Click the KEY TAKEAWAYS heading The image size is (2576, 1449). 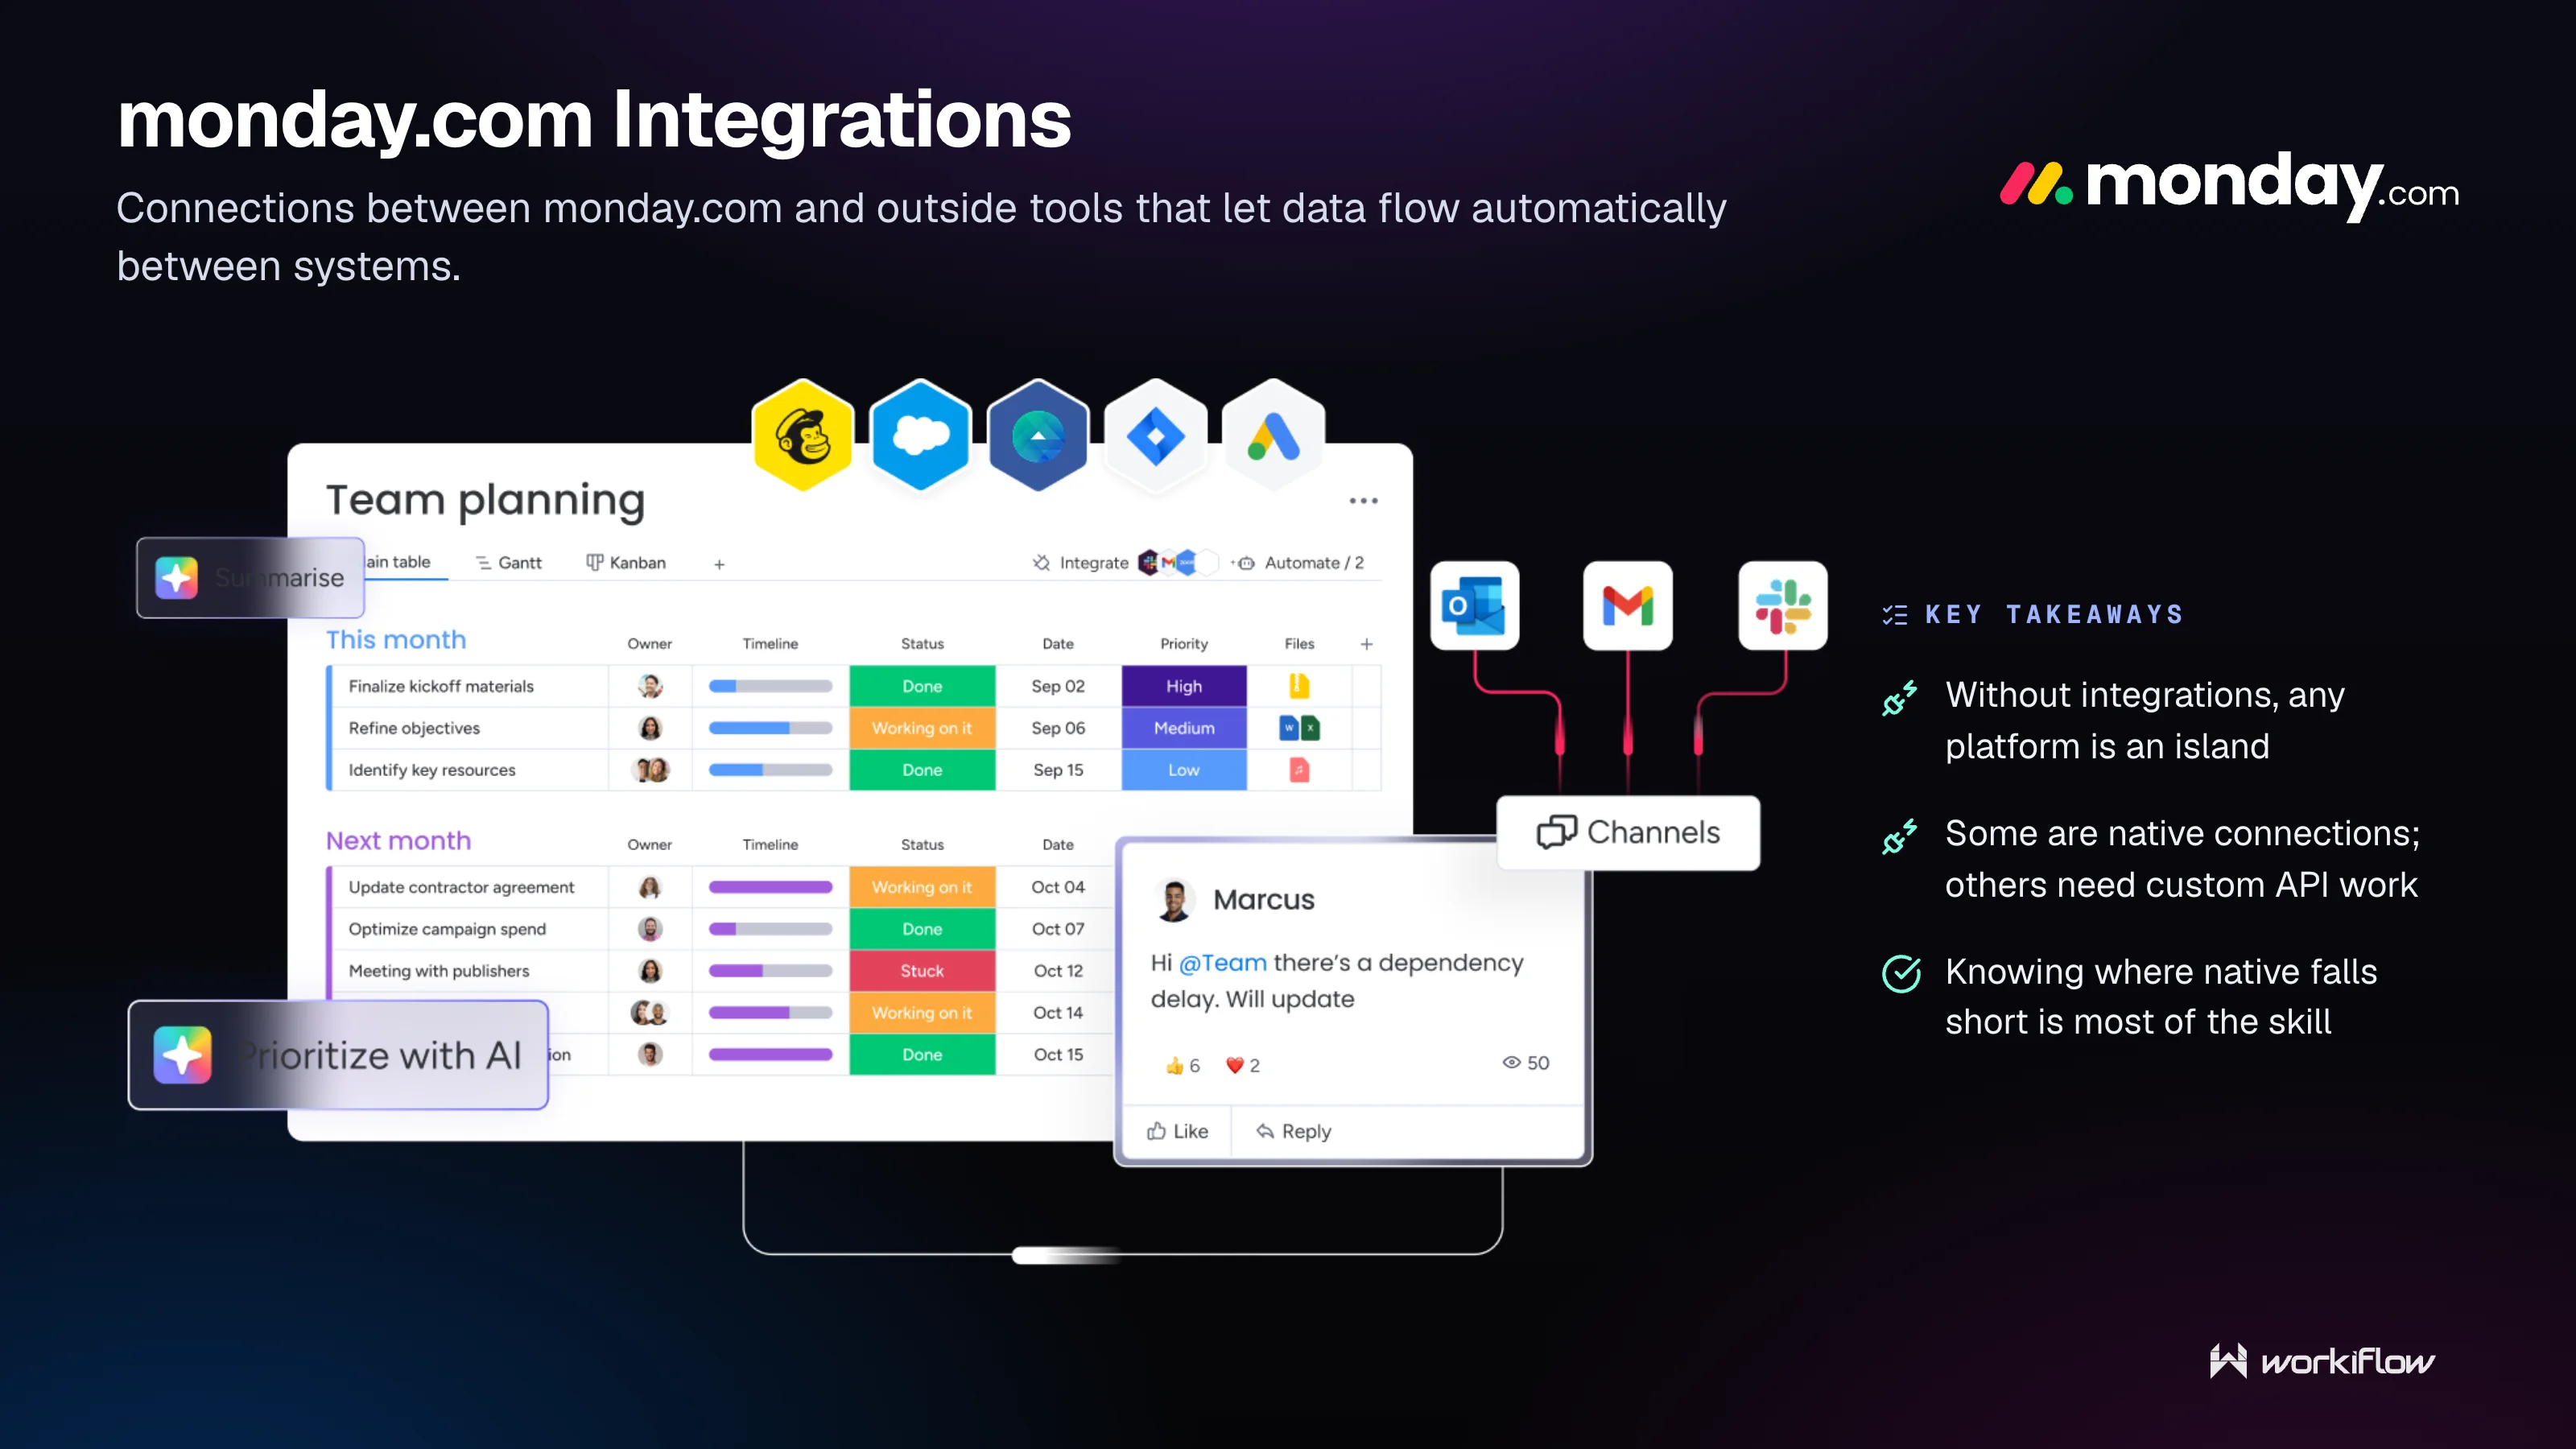[2054, 614]
